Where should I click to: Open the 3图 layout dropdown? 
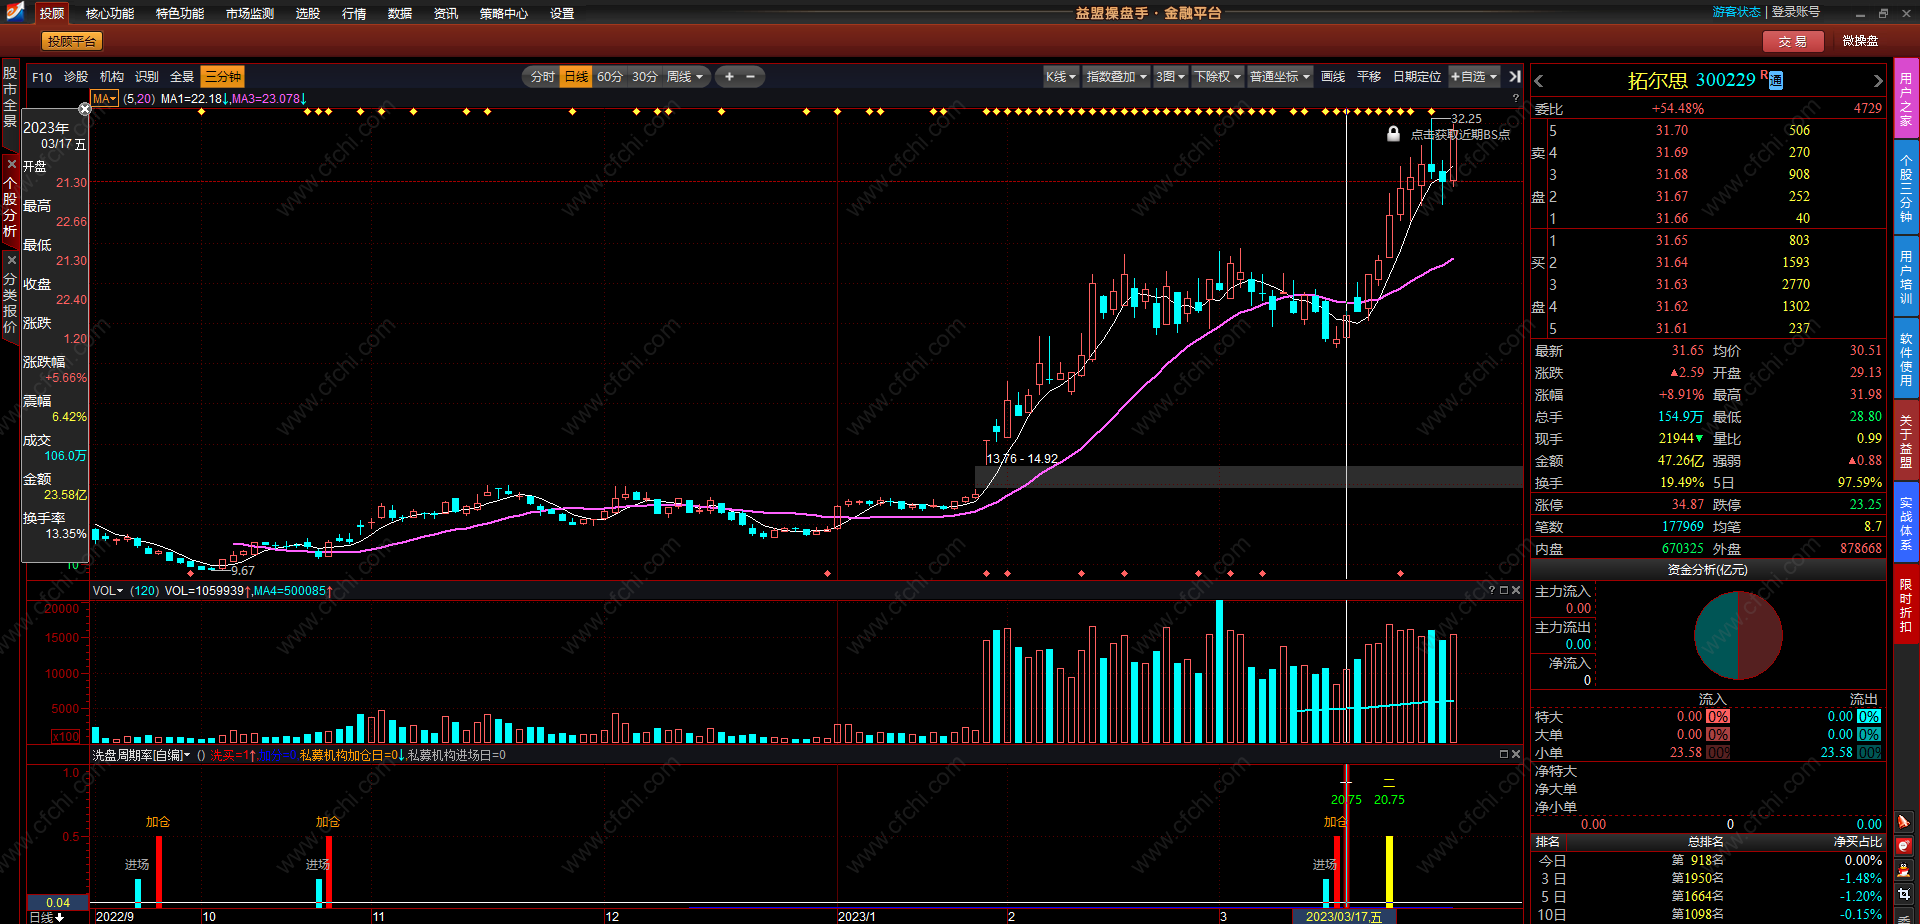pos(1170,76)
